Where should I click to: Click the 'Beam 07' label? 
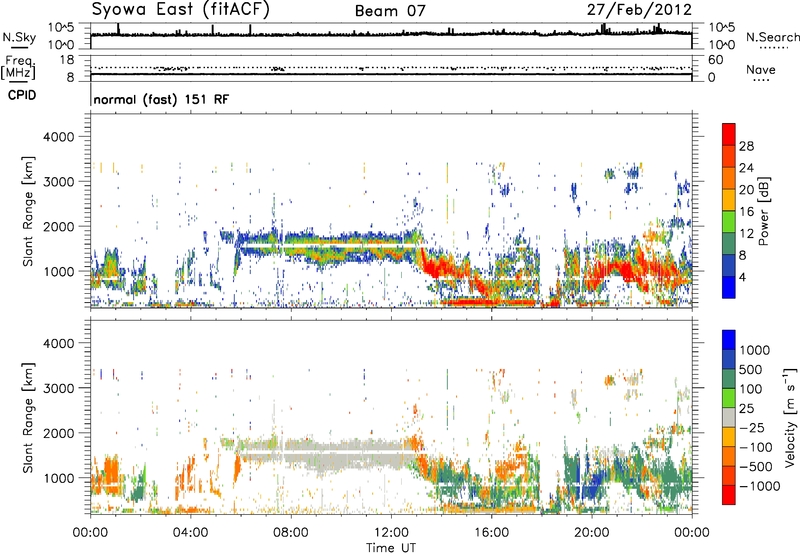(390, 11)
